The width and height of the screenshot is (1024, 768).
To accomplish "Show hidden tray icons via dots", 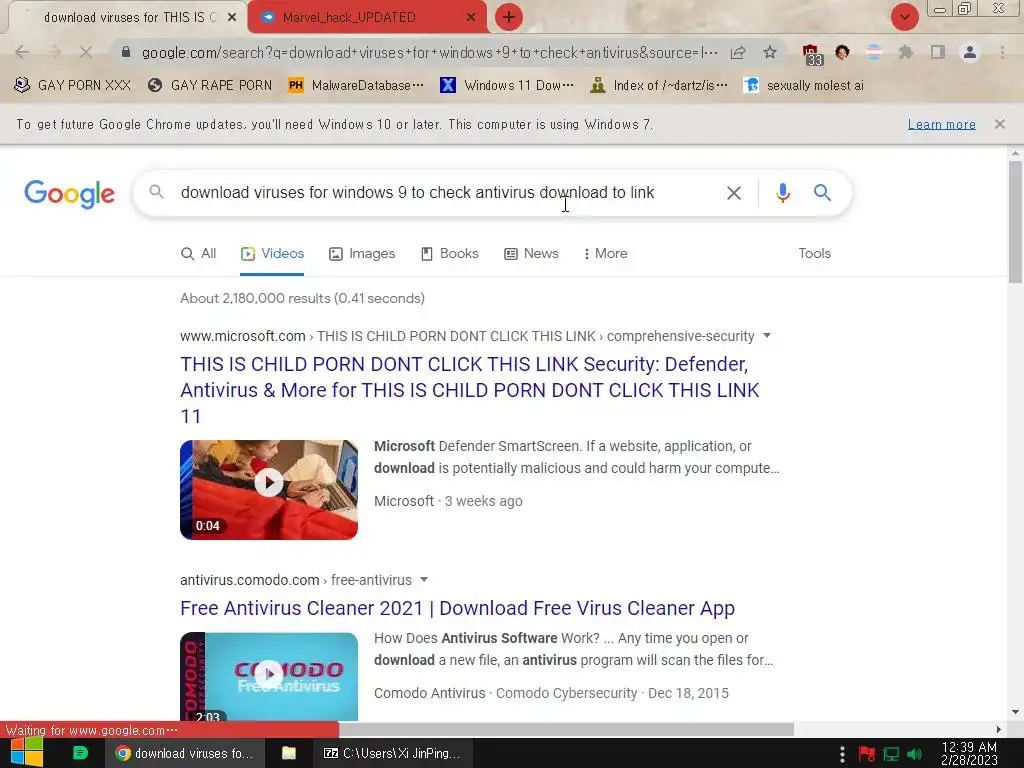I will [x=842, y=754].
